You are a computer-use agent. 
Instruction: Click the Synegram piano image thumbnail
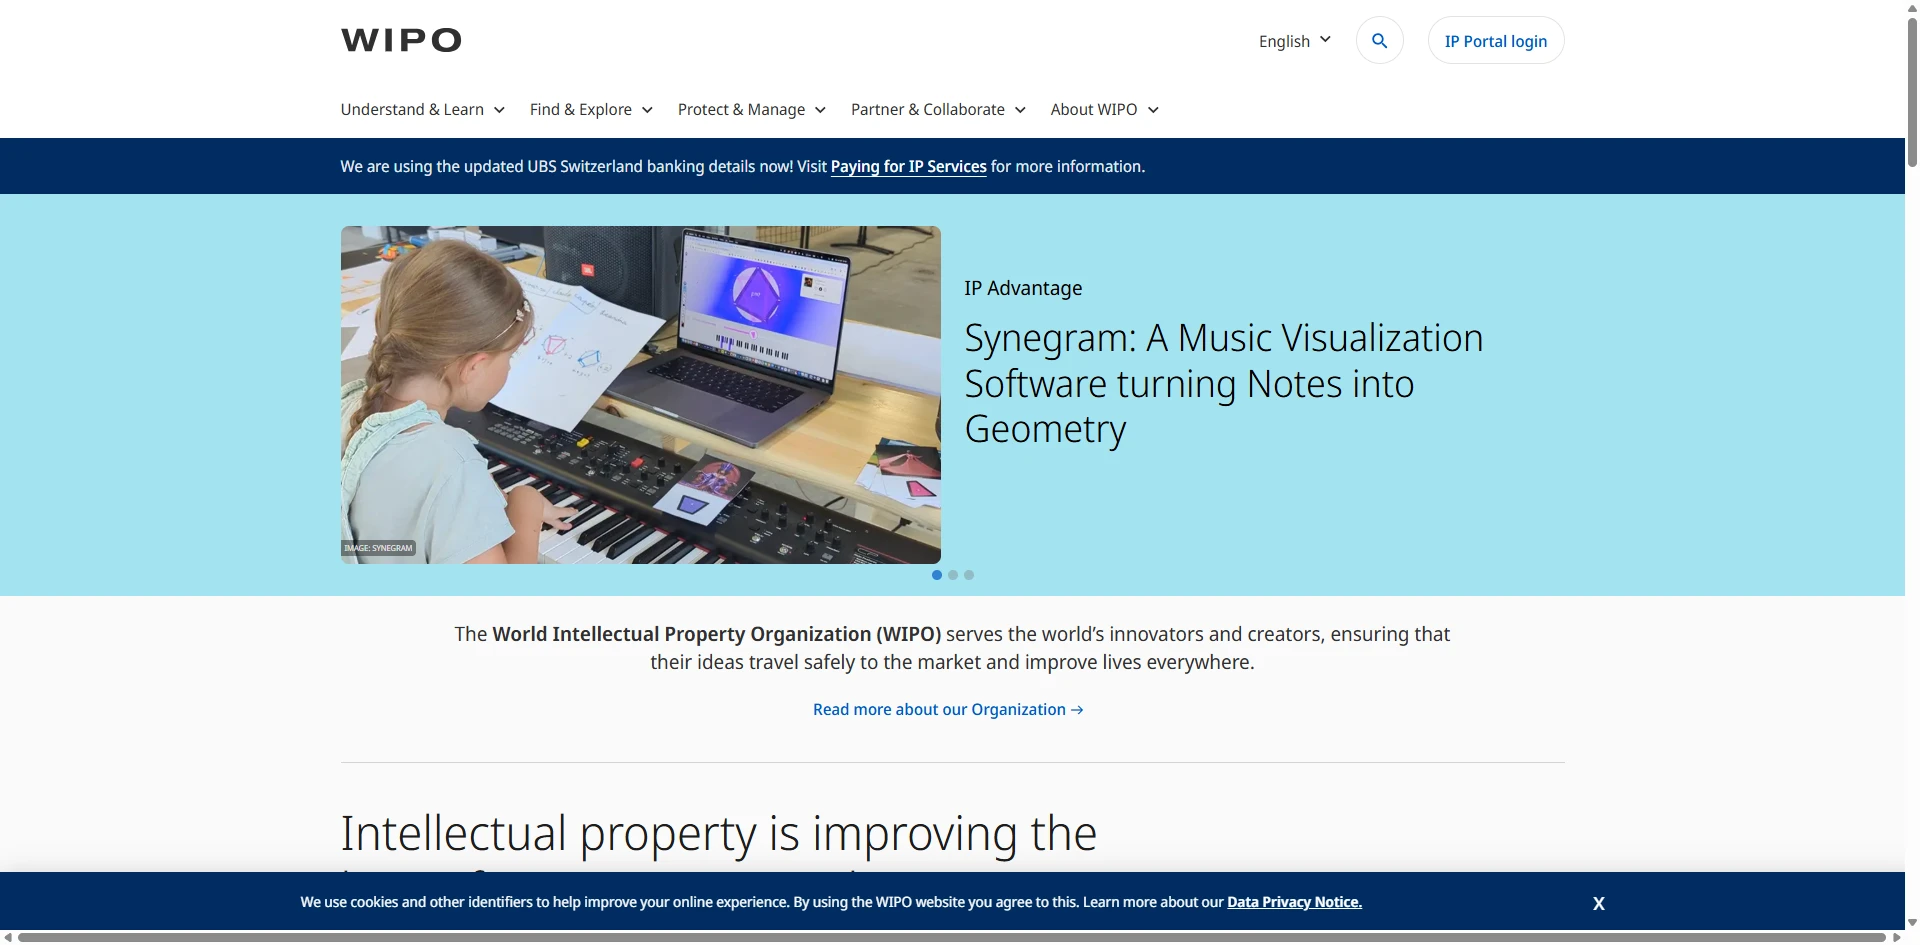pyautogui.click(x=640, y=395)
